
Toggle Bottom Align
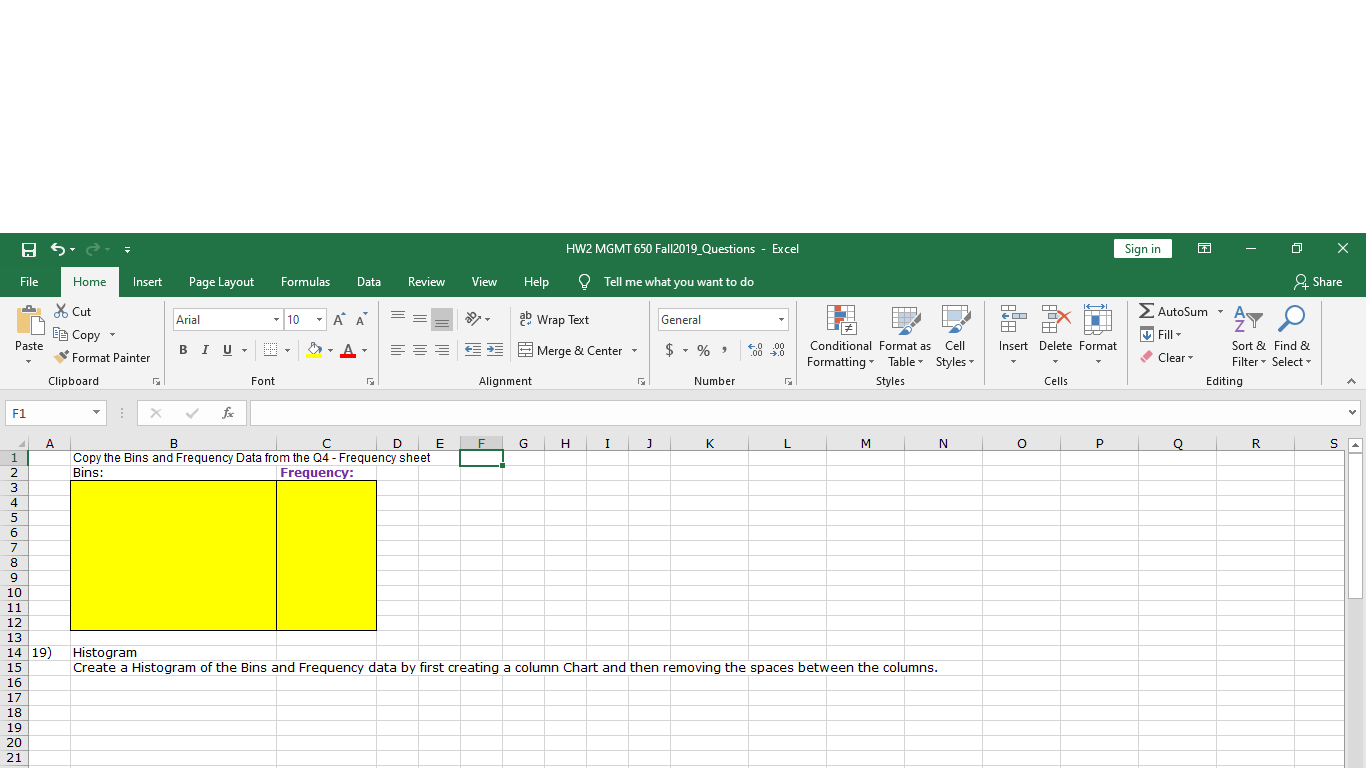[x=441, y=320]
